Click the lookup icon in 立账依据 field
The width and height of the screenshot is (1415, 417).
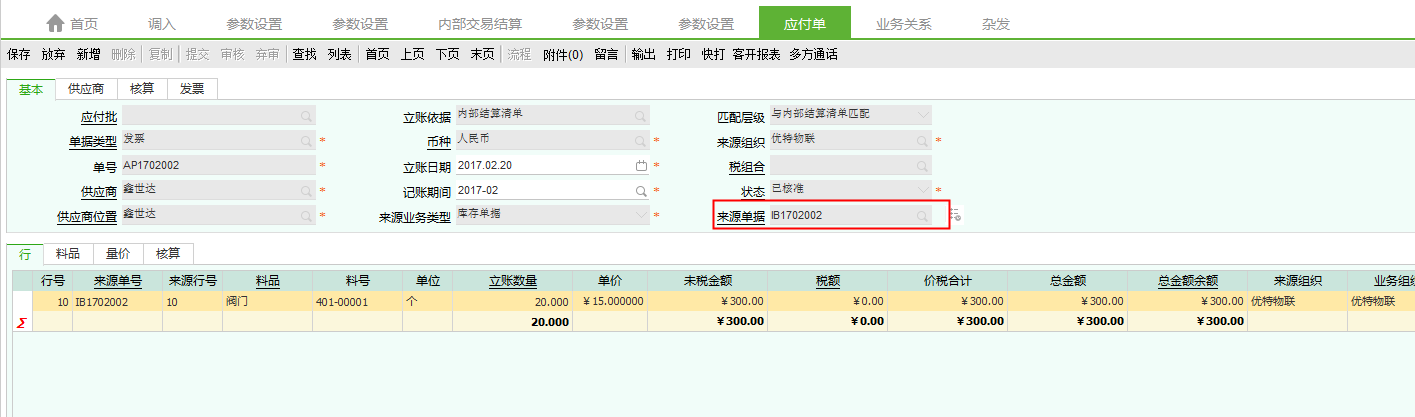pyautogui.click(x=641, y=116)
